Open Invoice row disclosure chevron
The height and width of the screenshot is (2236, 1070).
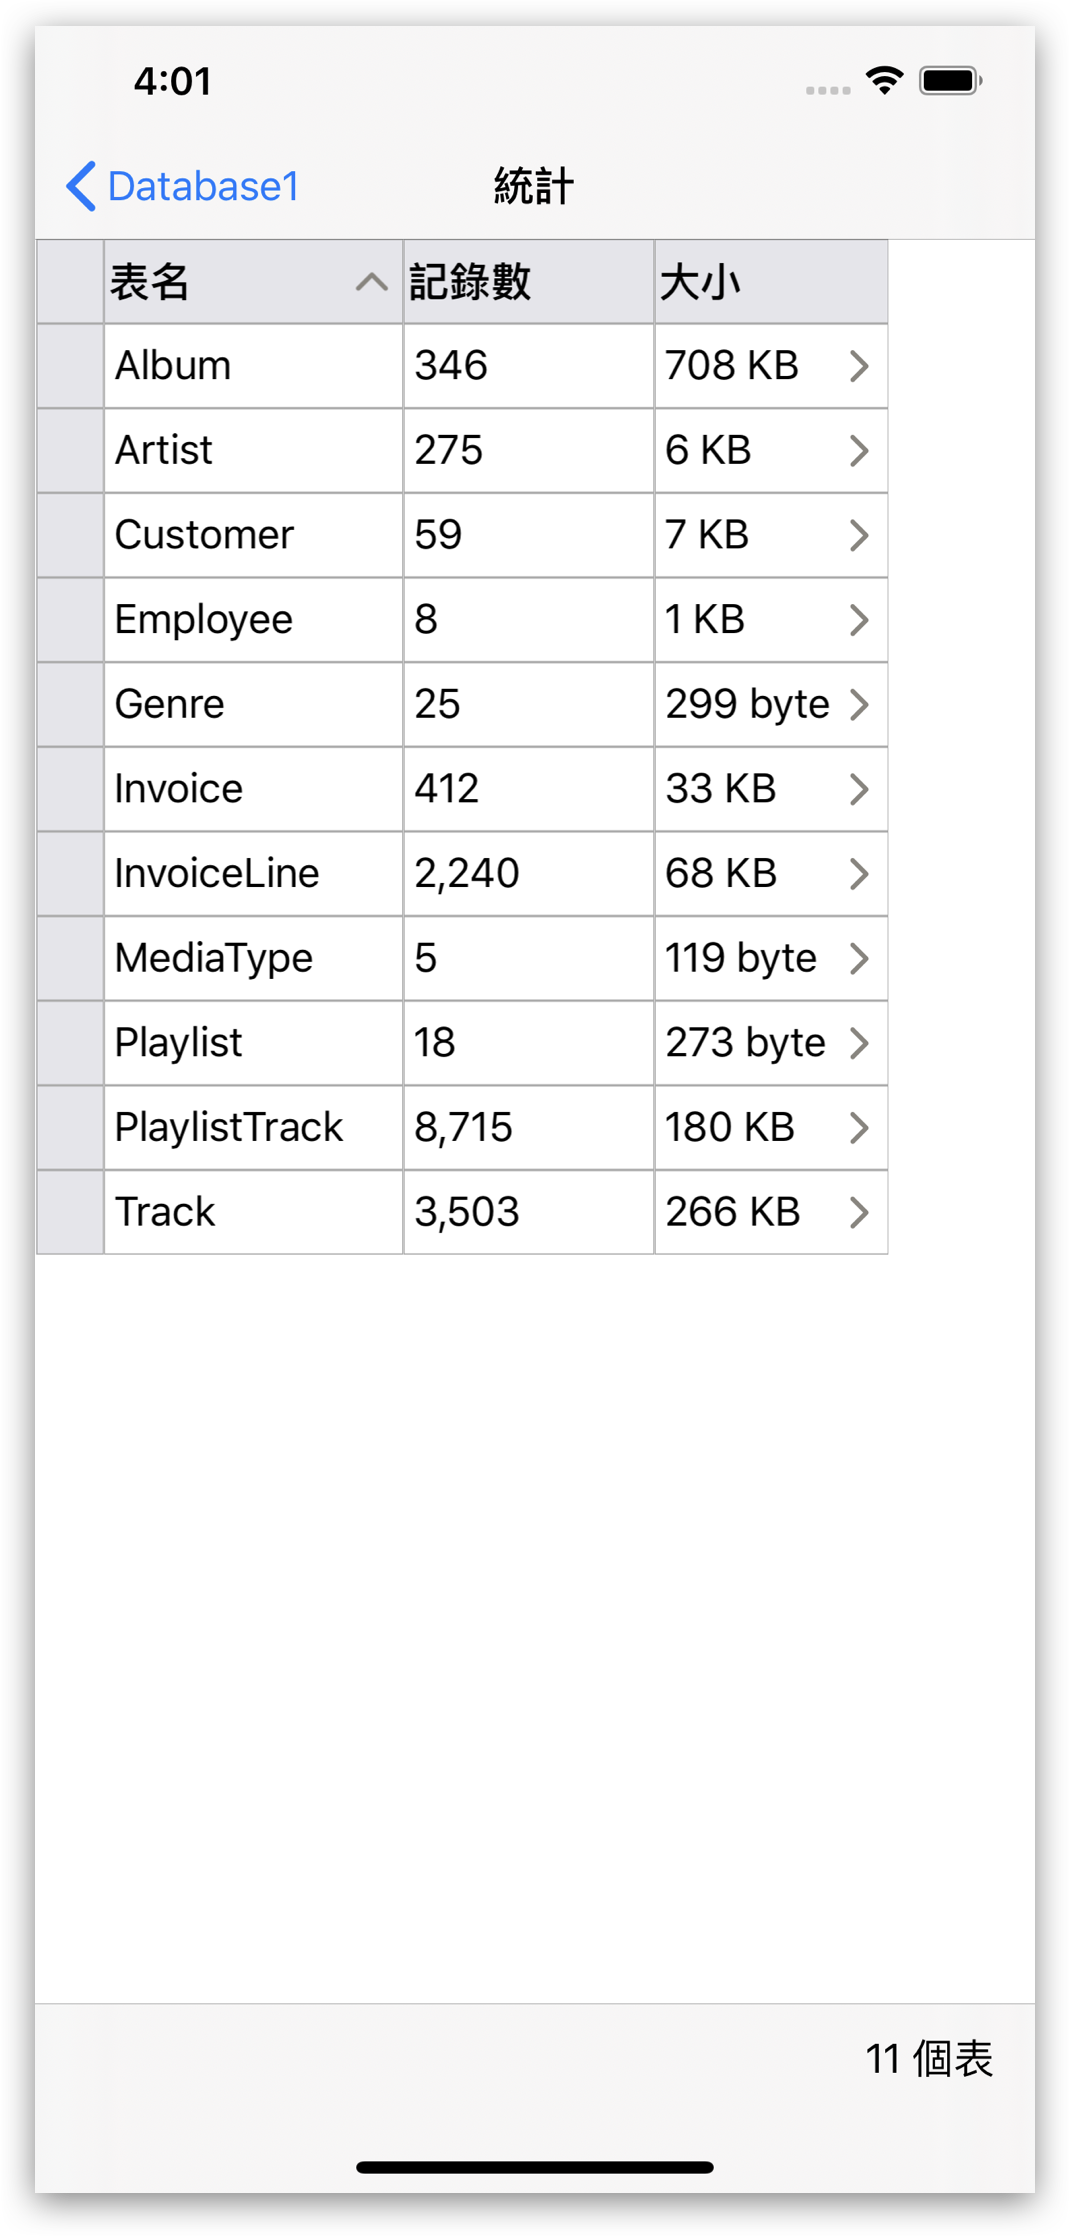[x=859, y=789]
